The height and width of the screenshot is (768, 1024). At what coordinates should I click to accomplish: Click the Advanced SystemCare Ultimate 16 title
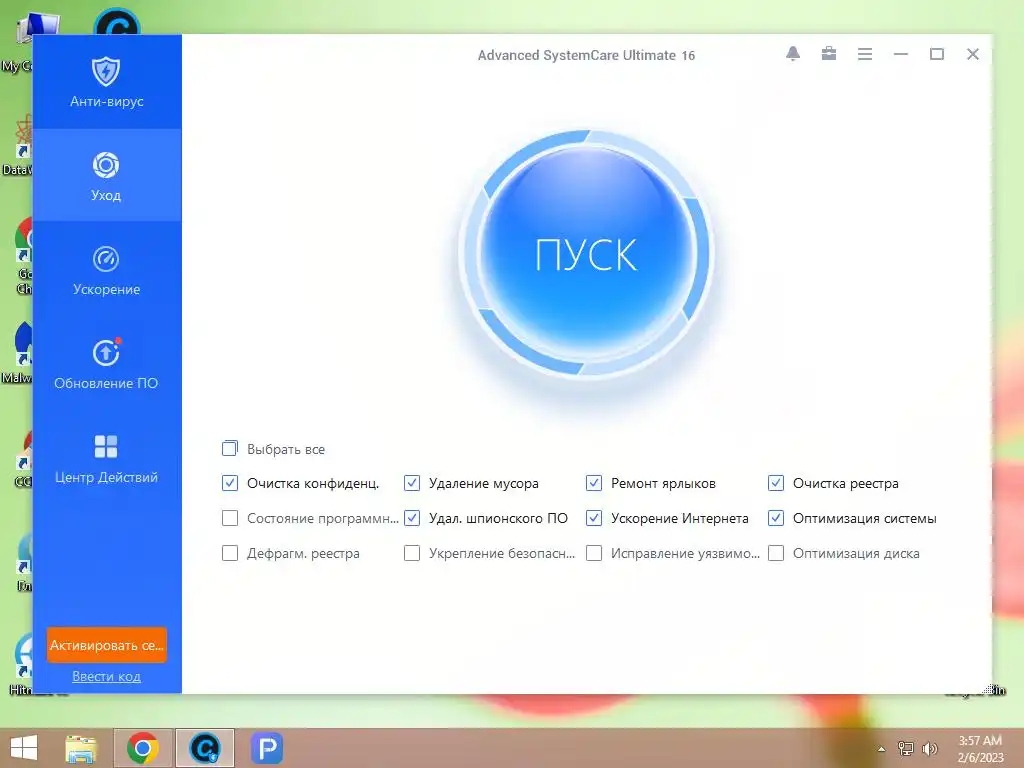586,56
